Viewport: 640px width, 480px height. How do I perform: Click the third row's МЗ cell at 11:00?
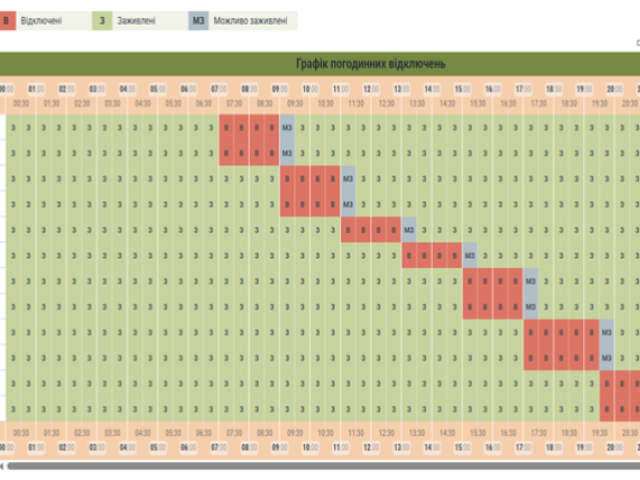click(348, 179)
